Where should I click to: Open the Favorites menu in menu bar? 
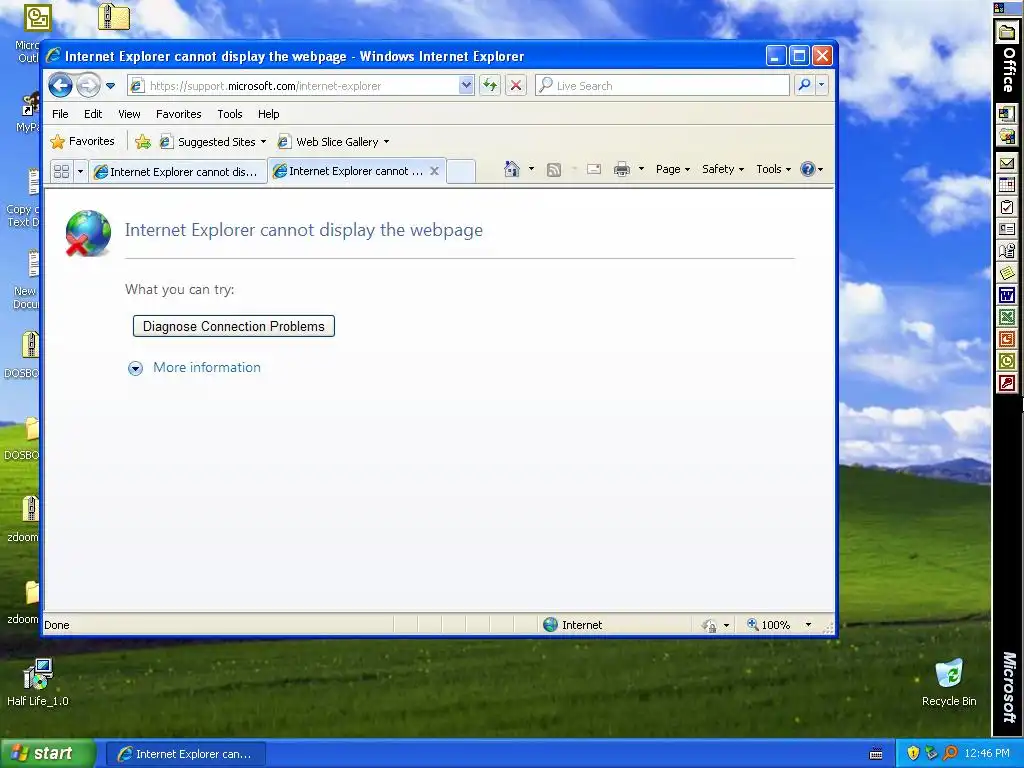(178, 114)
